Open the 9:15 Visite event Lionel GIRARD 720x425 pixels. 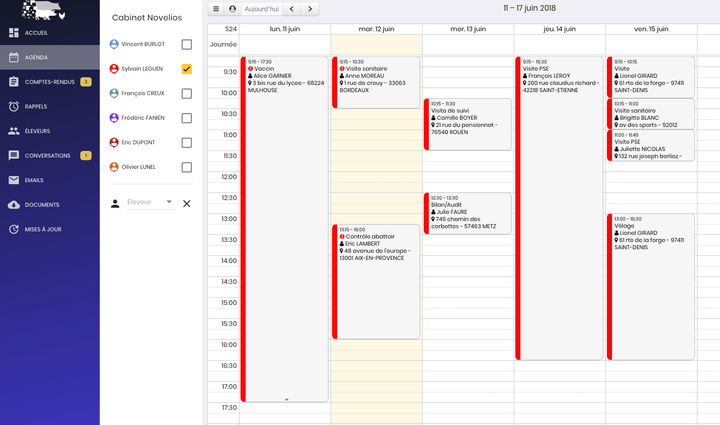(651, 77)
